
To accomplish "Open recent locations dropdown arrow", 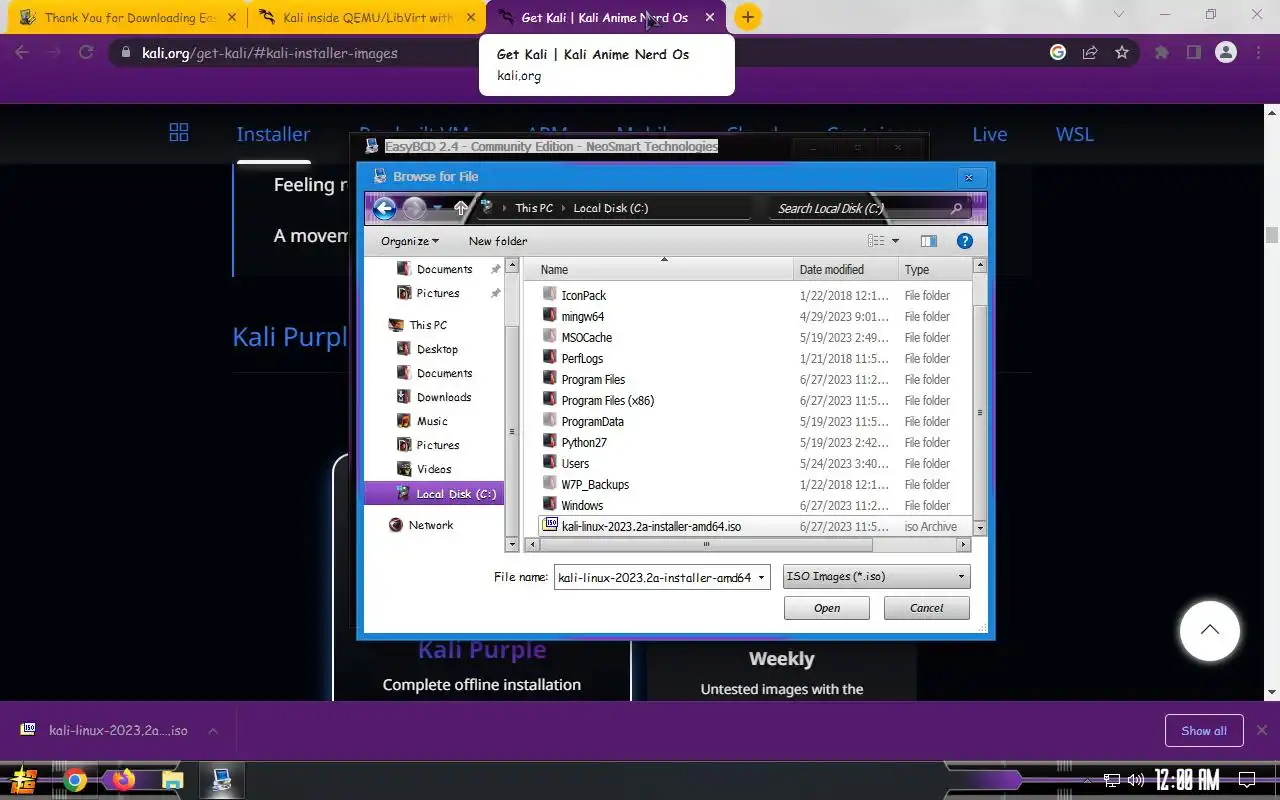I will (x=437, y=208).
